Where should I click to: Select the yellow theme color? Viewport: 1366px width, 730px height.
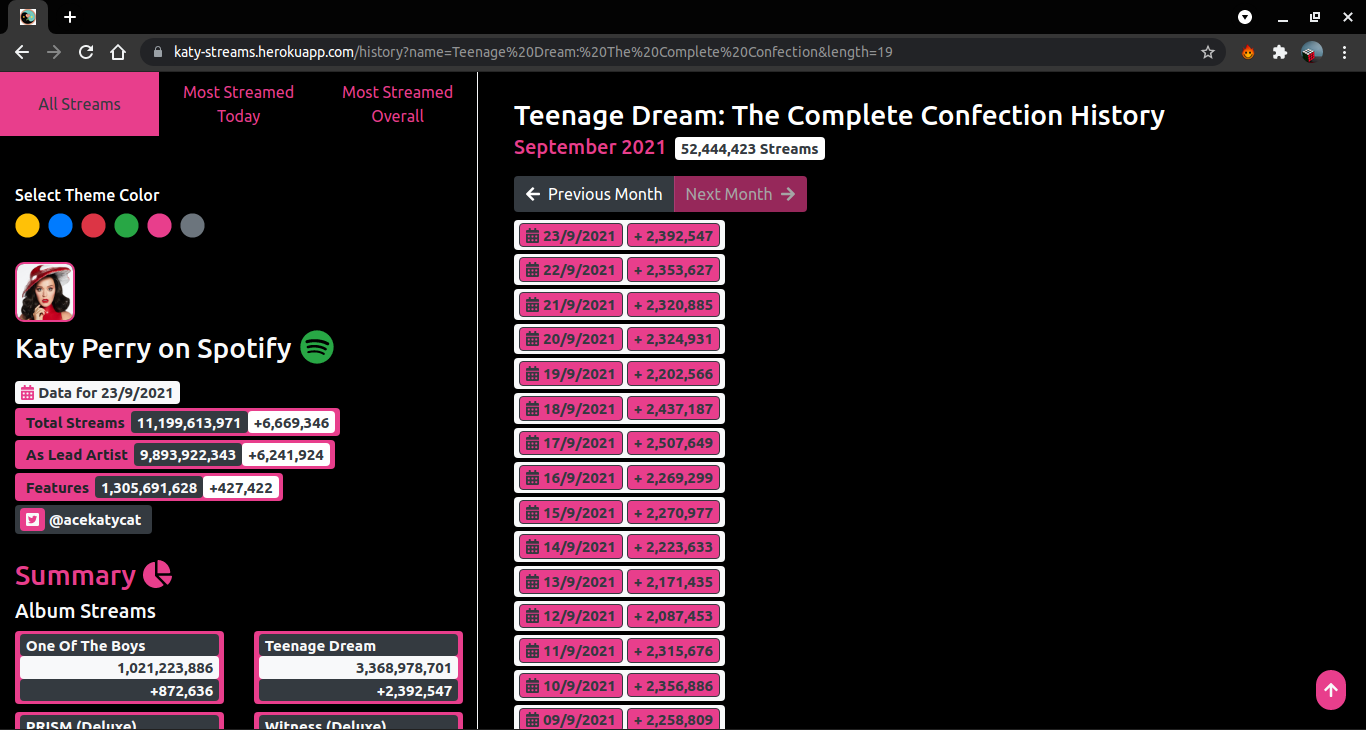point(28,226)
